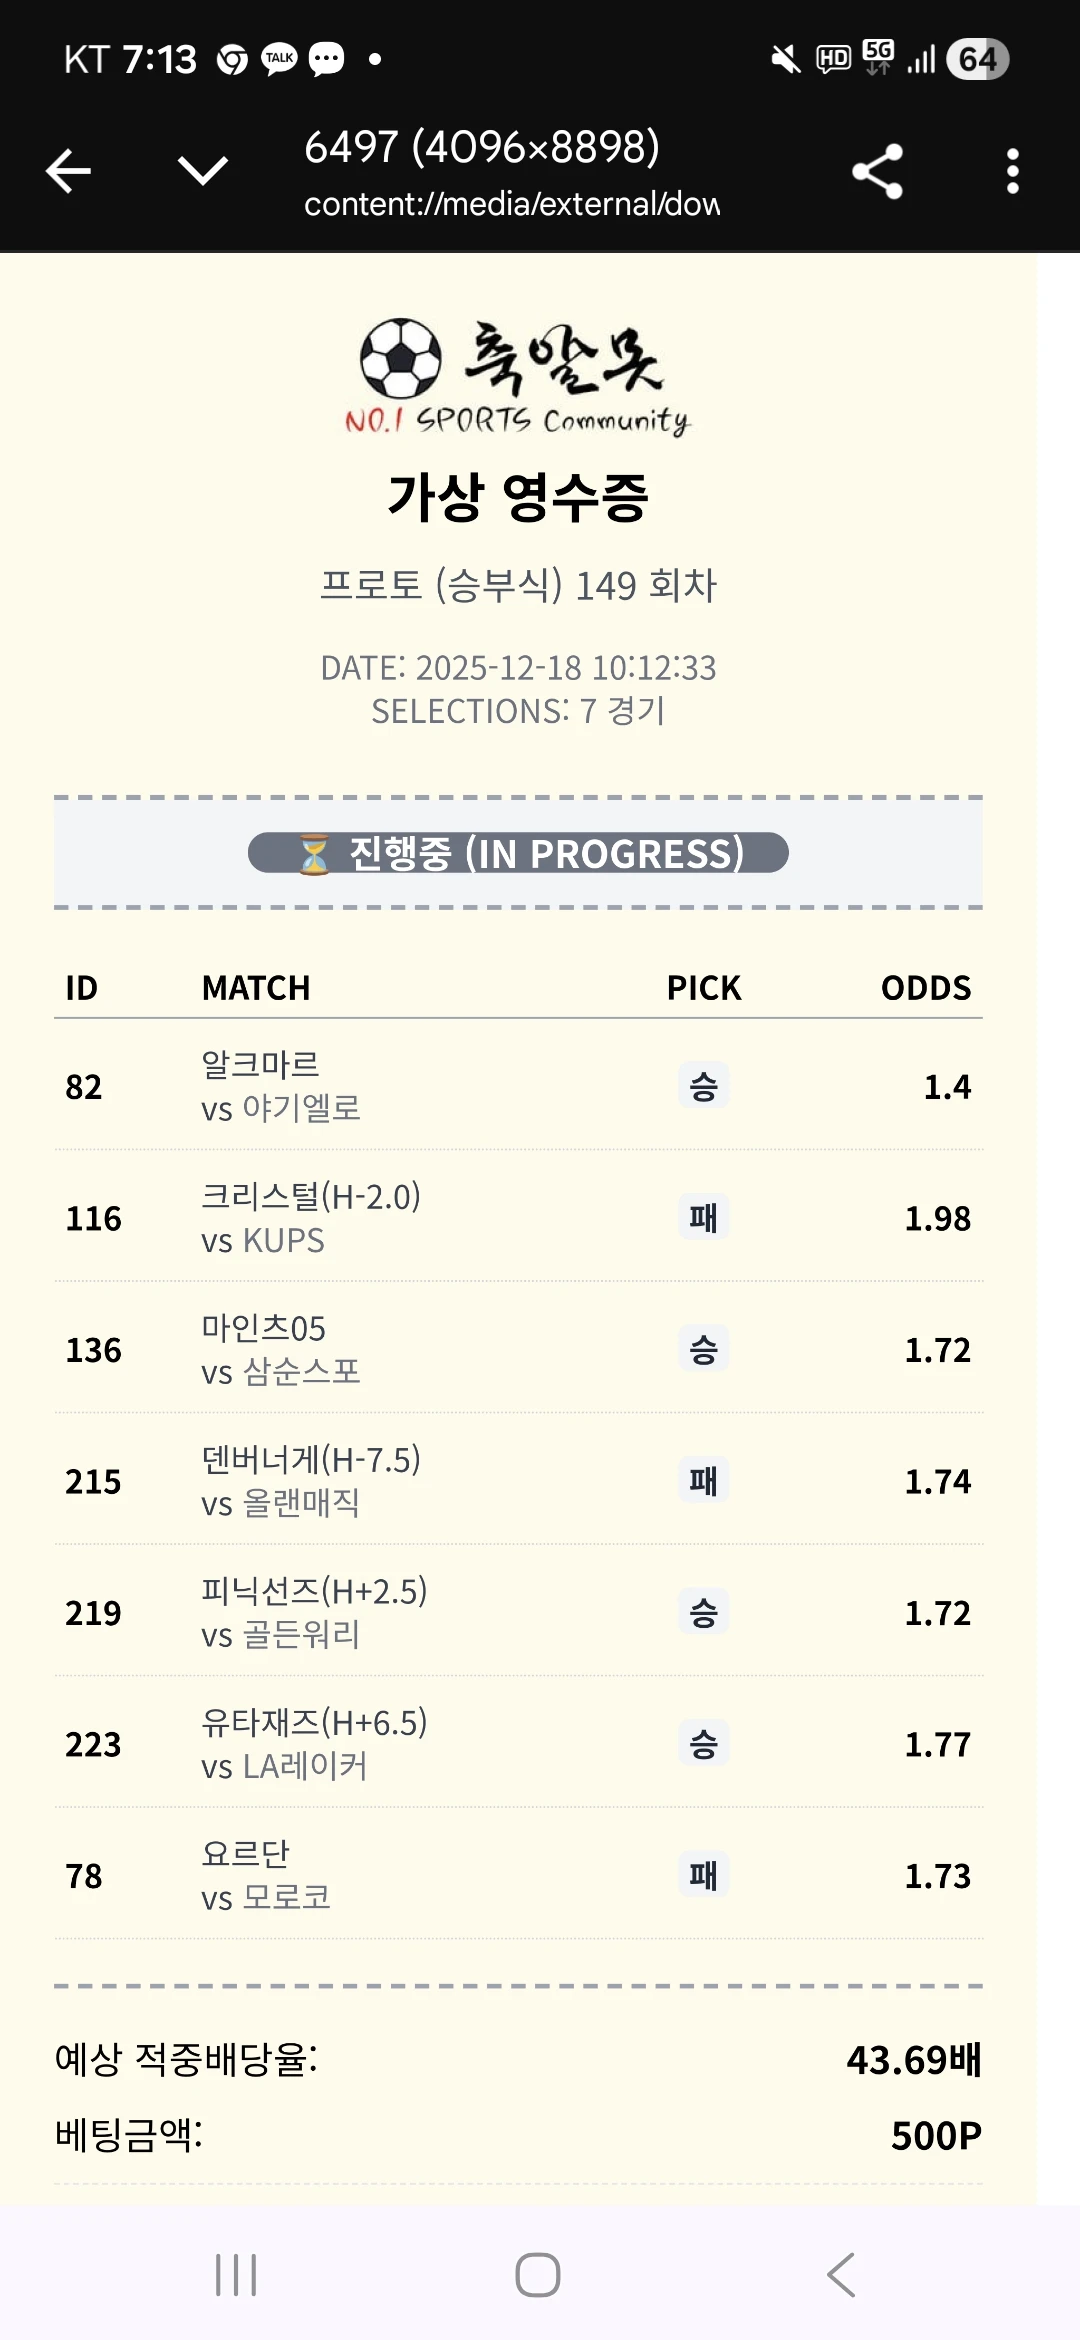Tap the 승 pick badge for 알크마르 match
Image resolution: width=1080 pixels, height=2340 pixels.
click(703, 1085)
